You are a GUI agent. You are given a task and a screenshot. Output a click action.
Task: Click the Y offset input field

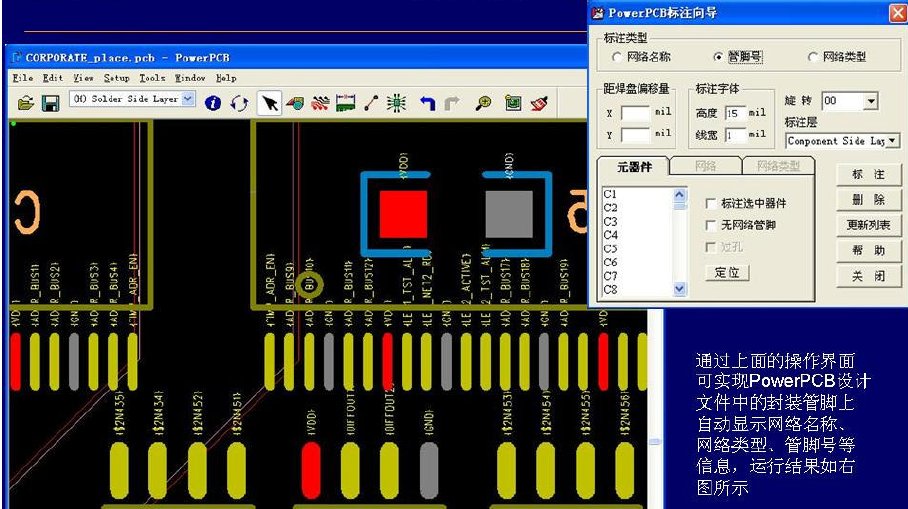coord(635,135)
